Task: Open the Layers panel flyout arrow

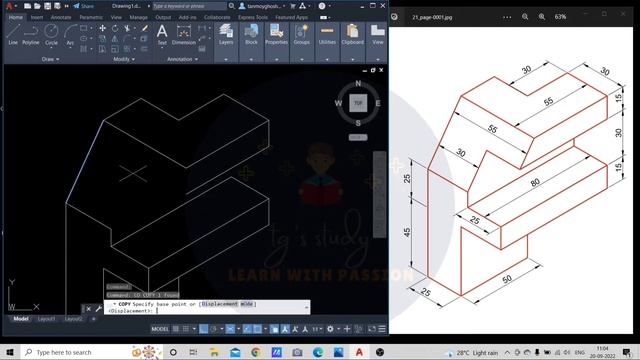Action: (226, 60)
